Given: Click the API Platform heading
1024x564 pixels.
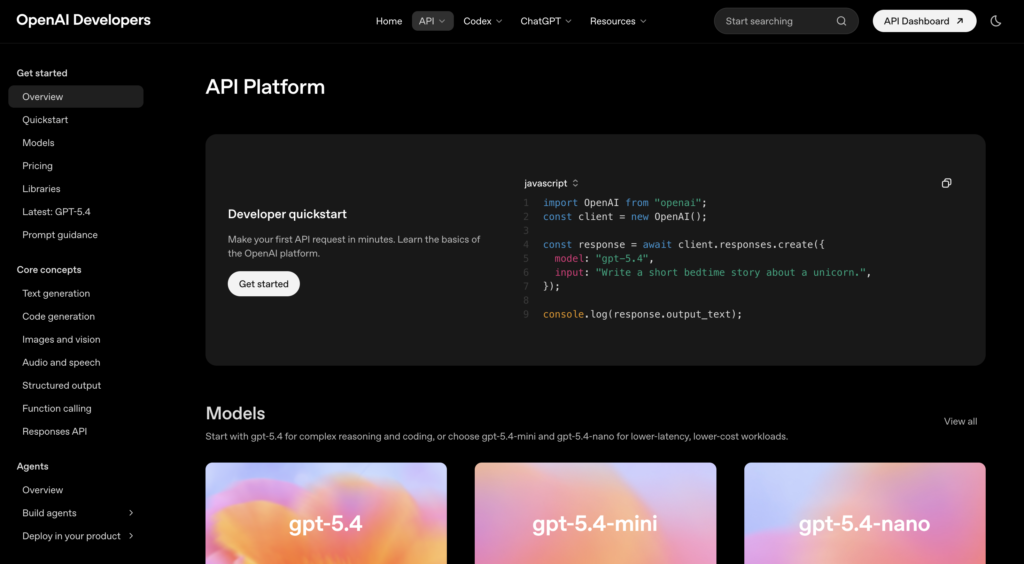Looking at the screenshot, I should click(265, 87).
